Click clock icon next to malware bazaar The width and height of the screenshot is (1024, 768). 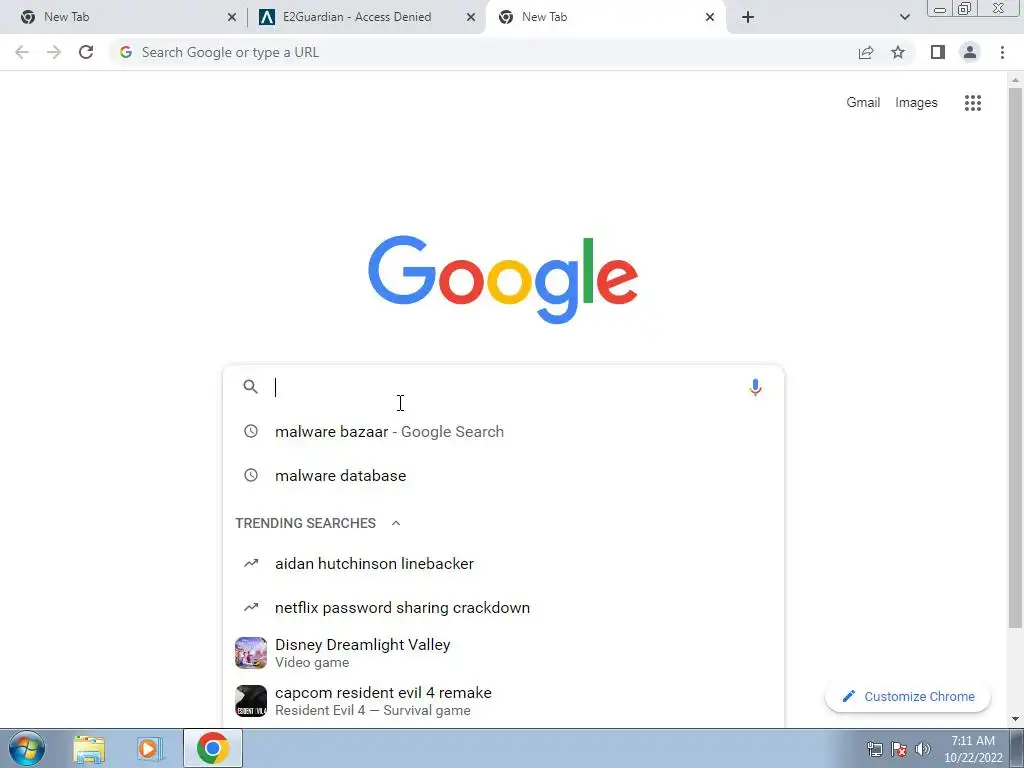pos(251,431)
